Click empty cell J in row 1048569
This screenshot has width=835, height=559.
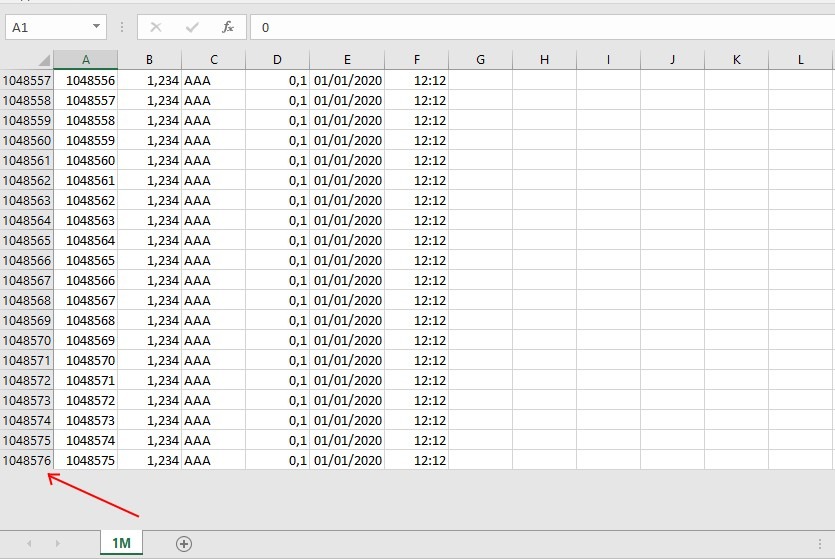pyautogui.click(x=673, y=320)
